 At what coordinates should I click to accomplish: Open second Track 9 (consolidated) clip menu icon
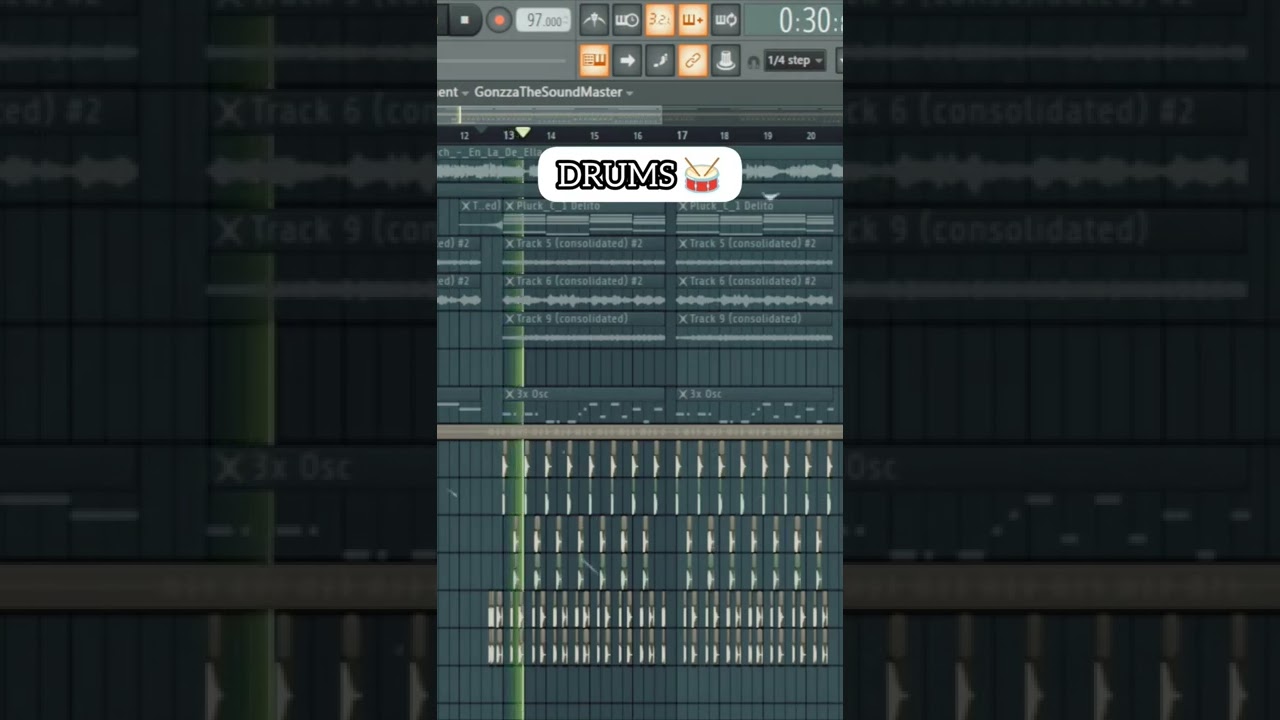point(684,319)
